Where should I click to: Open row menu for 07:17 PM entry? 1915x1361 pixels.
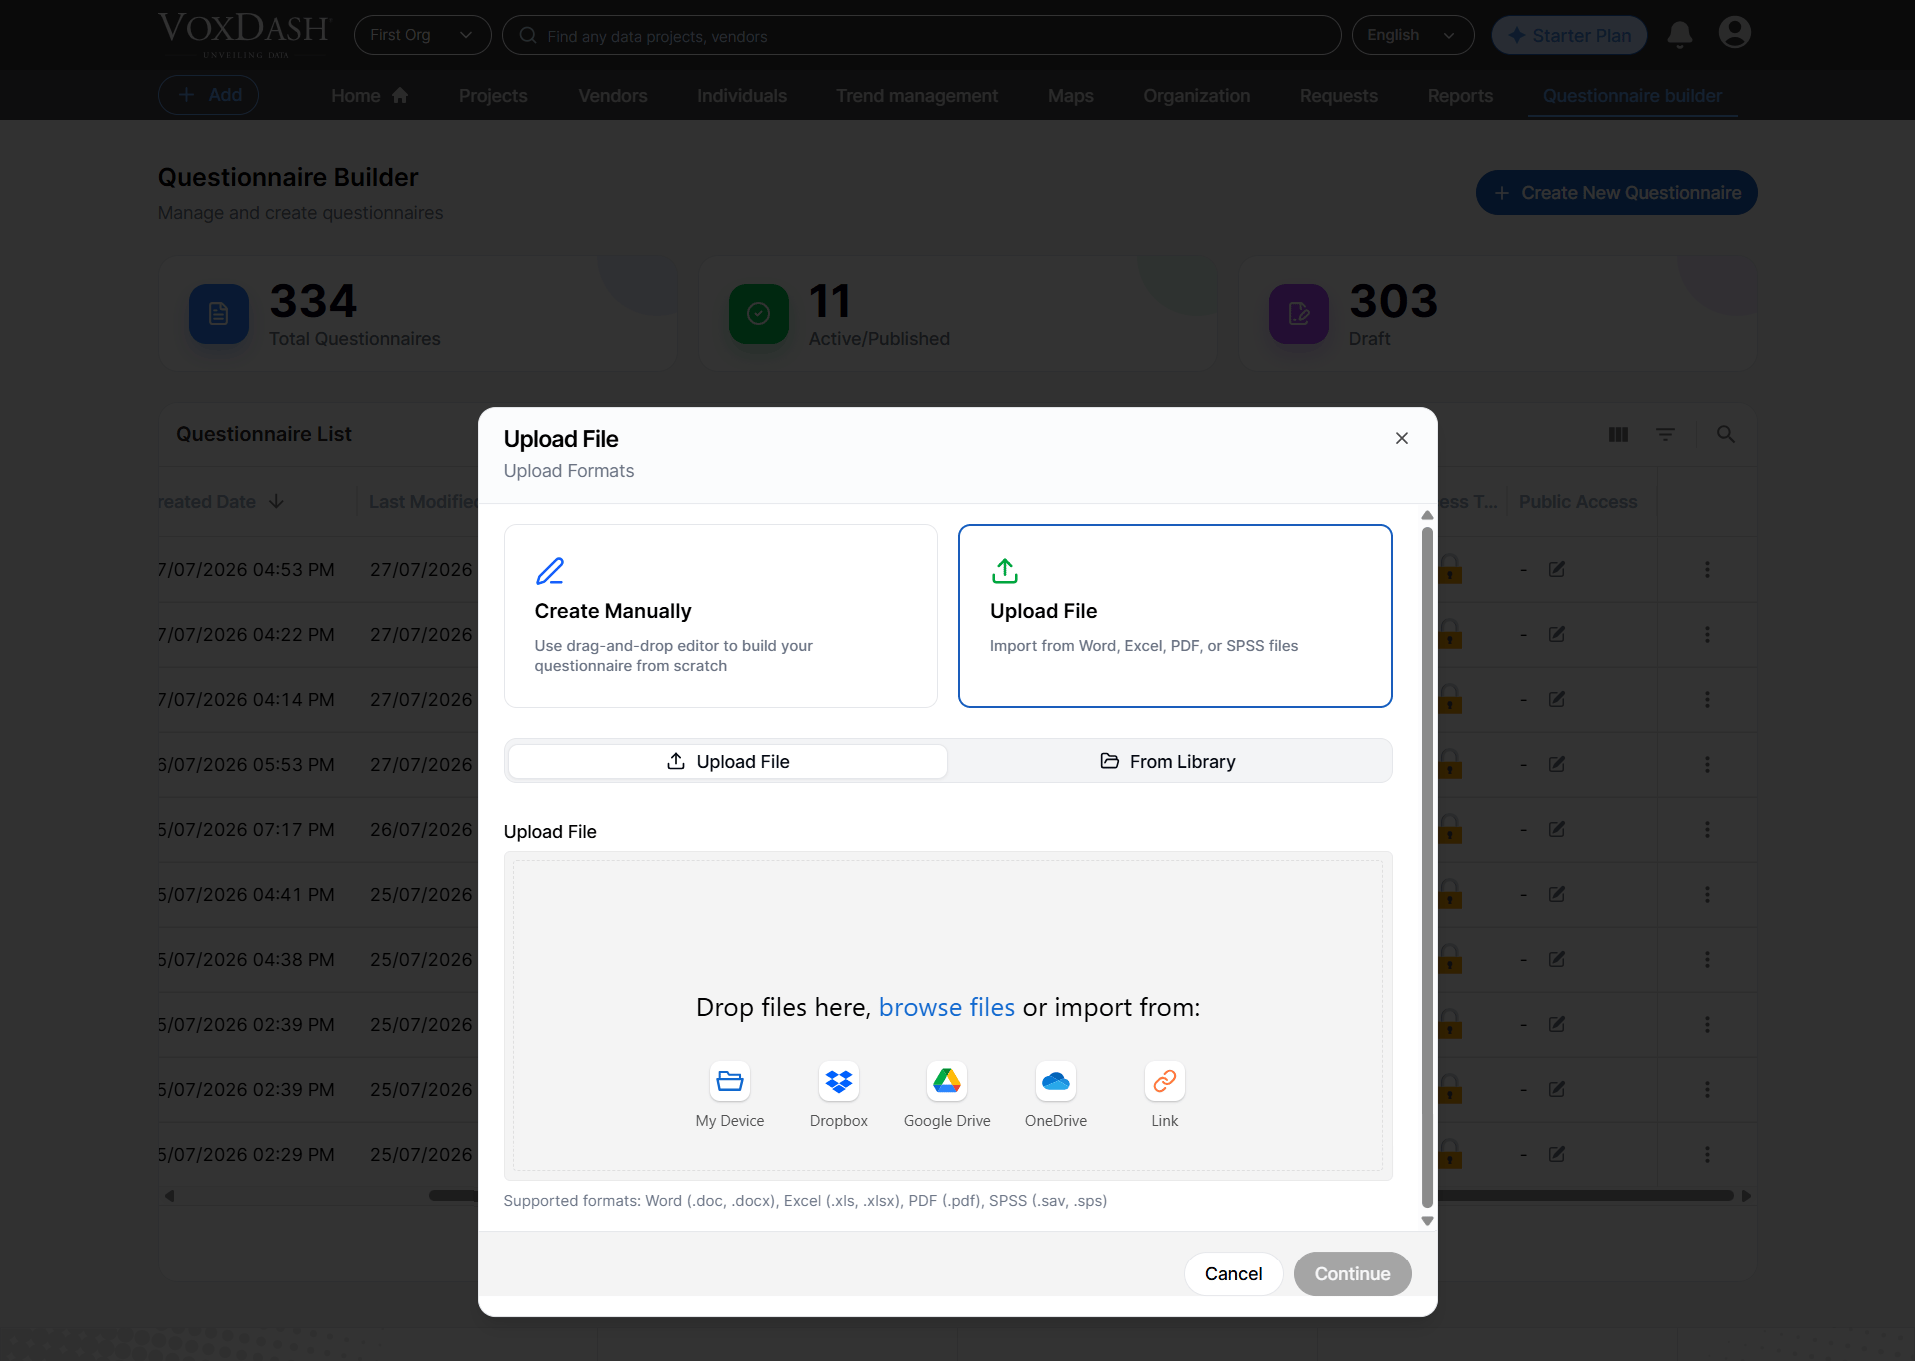[1707, 829]
